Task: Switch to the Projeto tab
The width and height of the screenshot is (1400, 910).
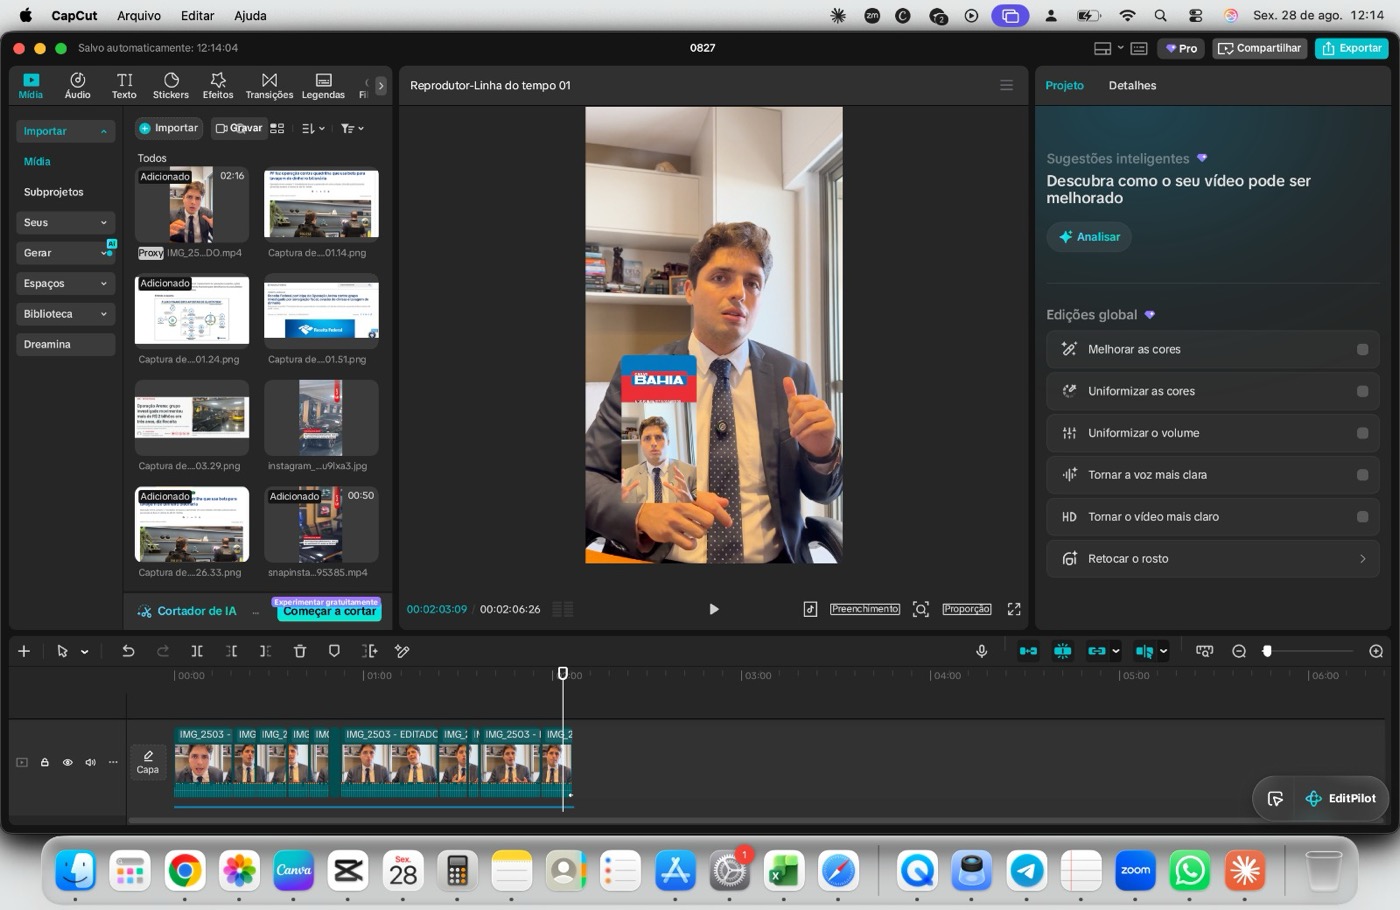Action: (x=1064, y=85)
